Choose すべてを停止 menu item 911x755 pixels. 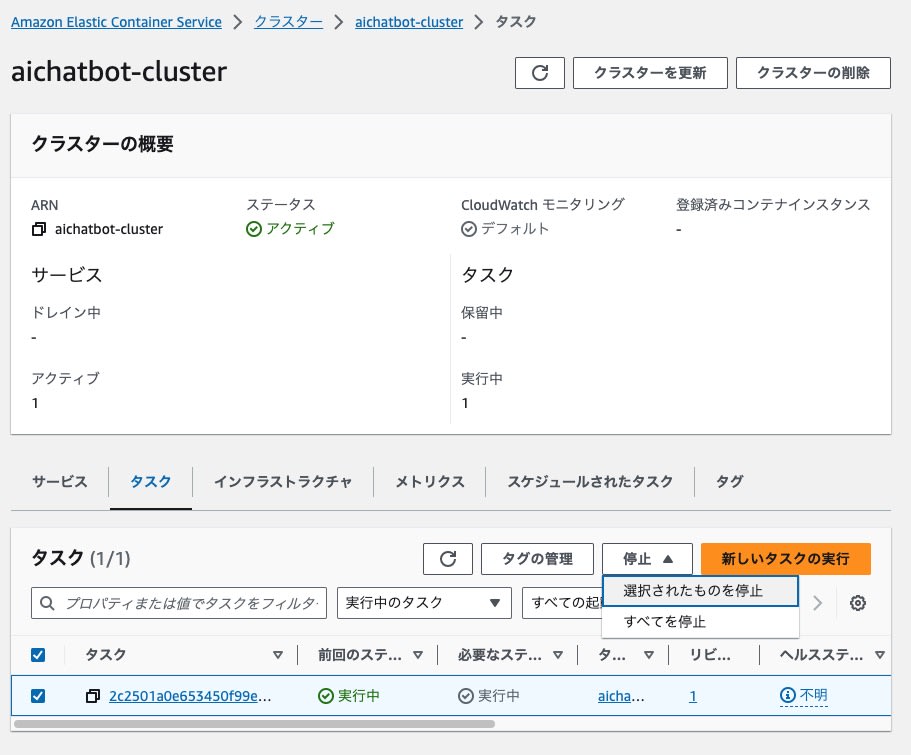[x=701, y=622]
